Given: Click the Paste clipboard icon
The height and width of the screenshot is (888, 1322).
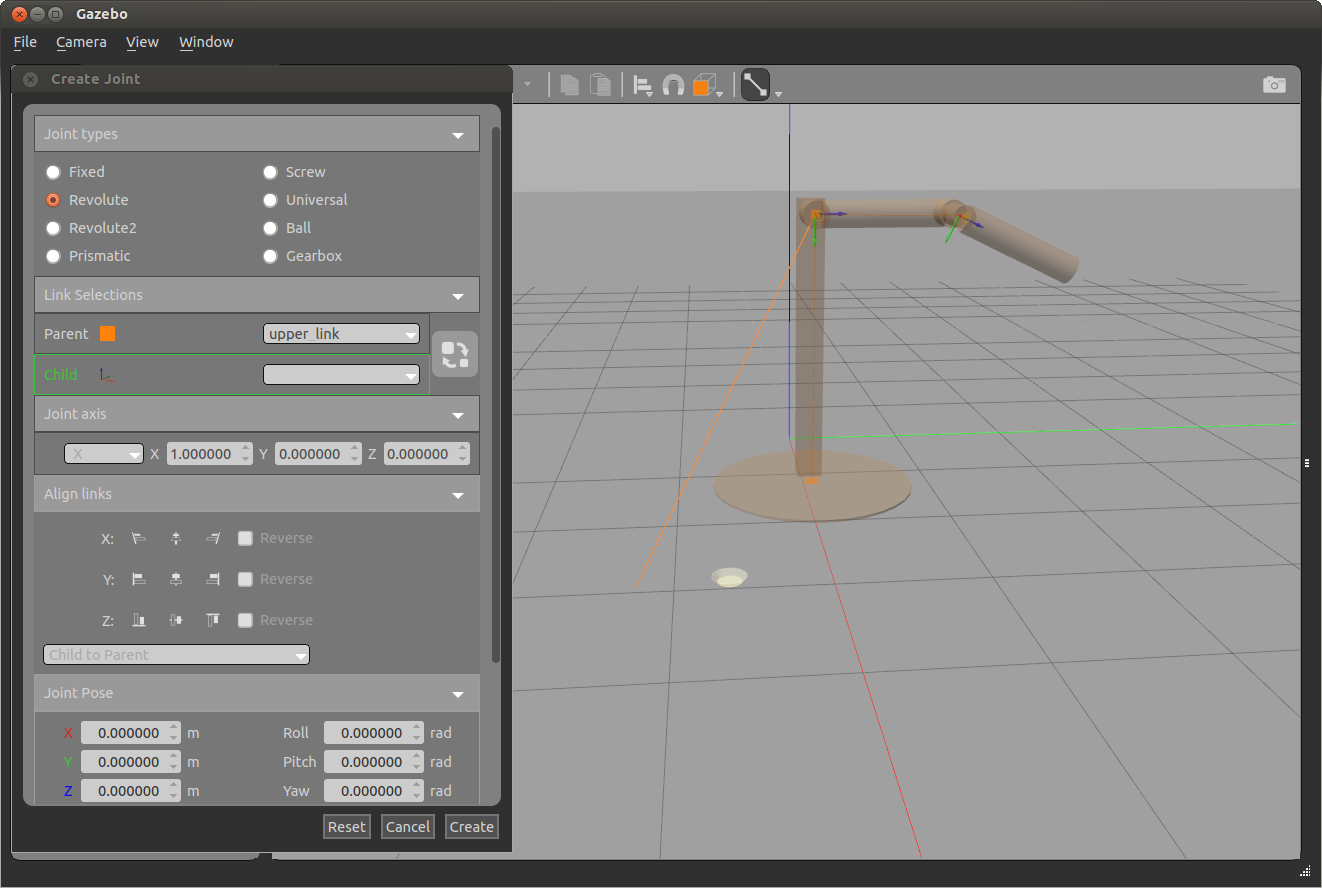Looking at the screenshot, I should (x=600, y=85).
